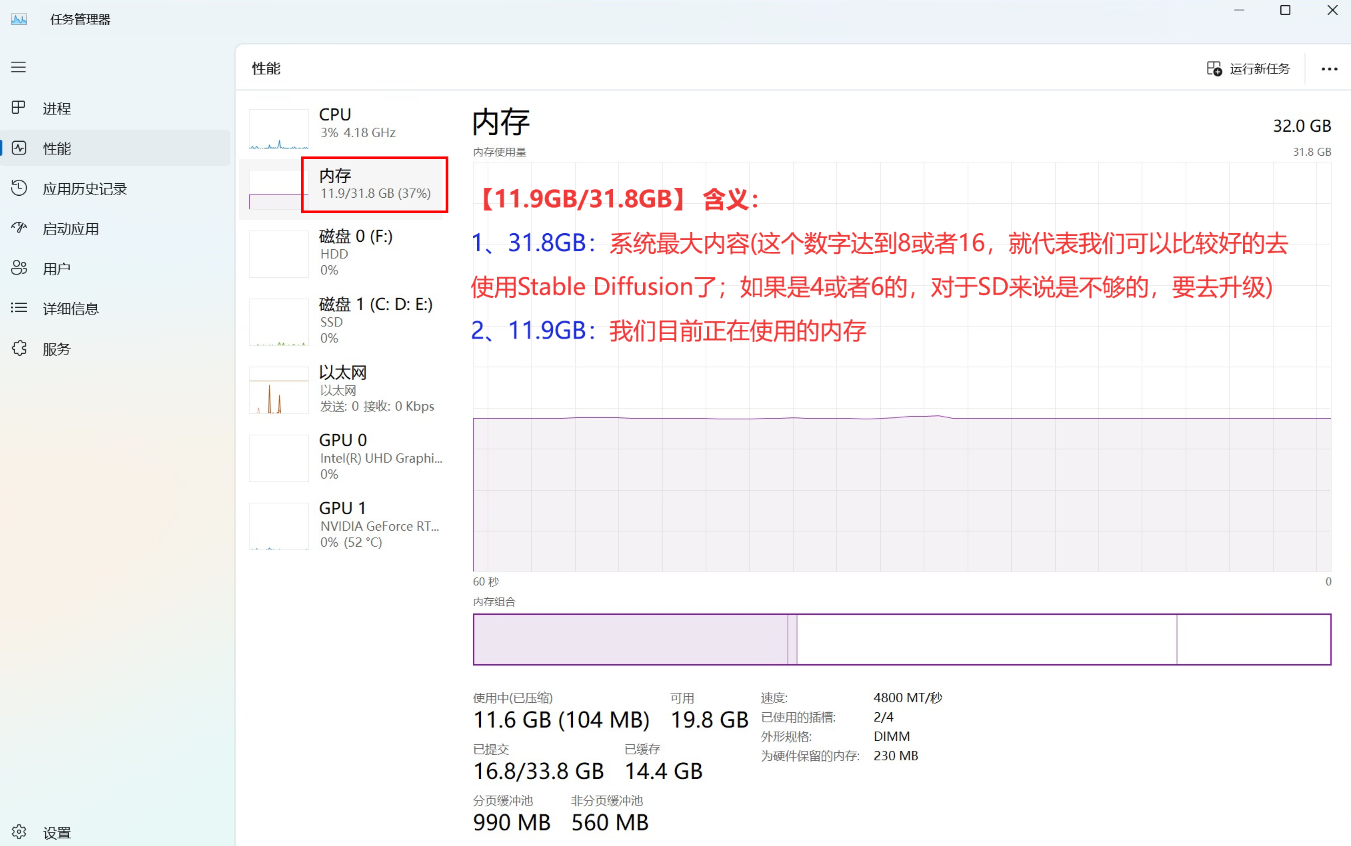Open the Users page icon
This screenshot has height=846, width=1351.
[18, 268]
